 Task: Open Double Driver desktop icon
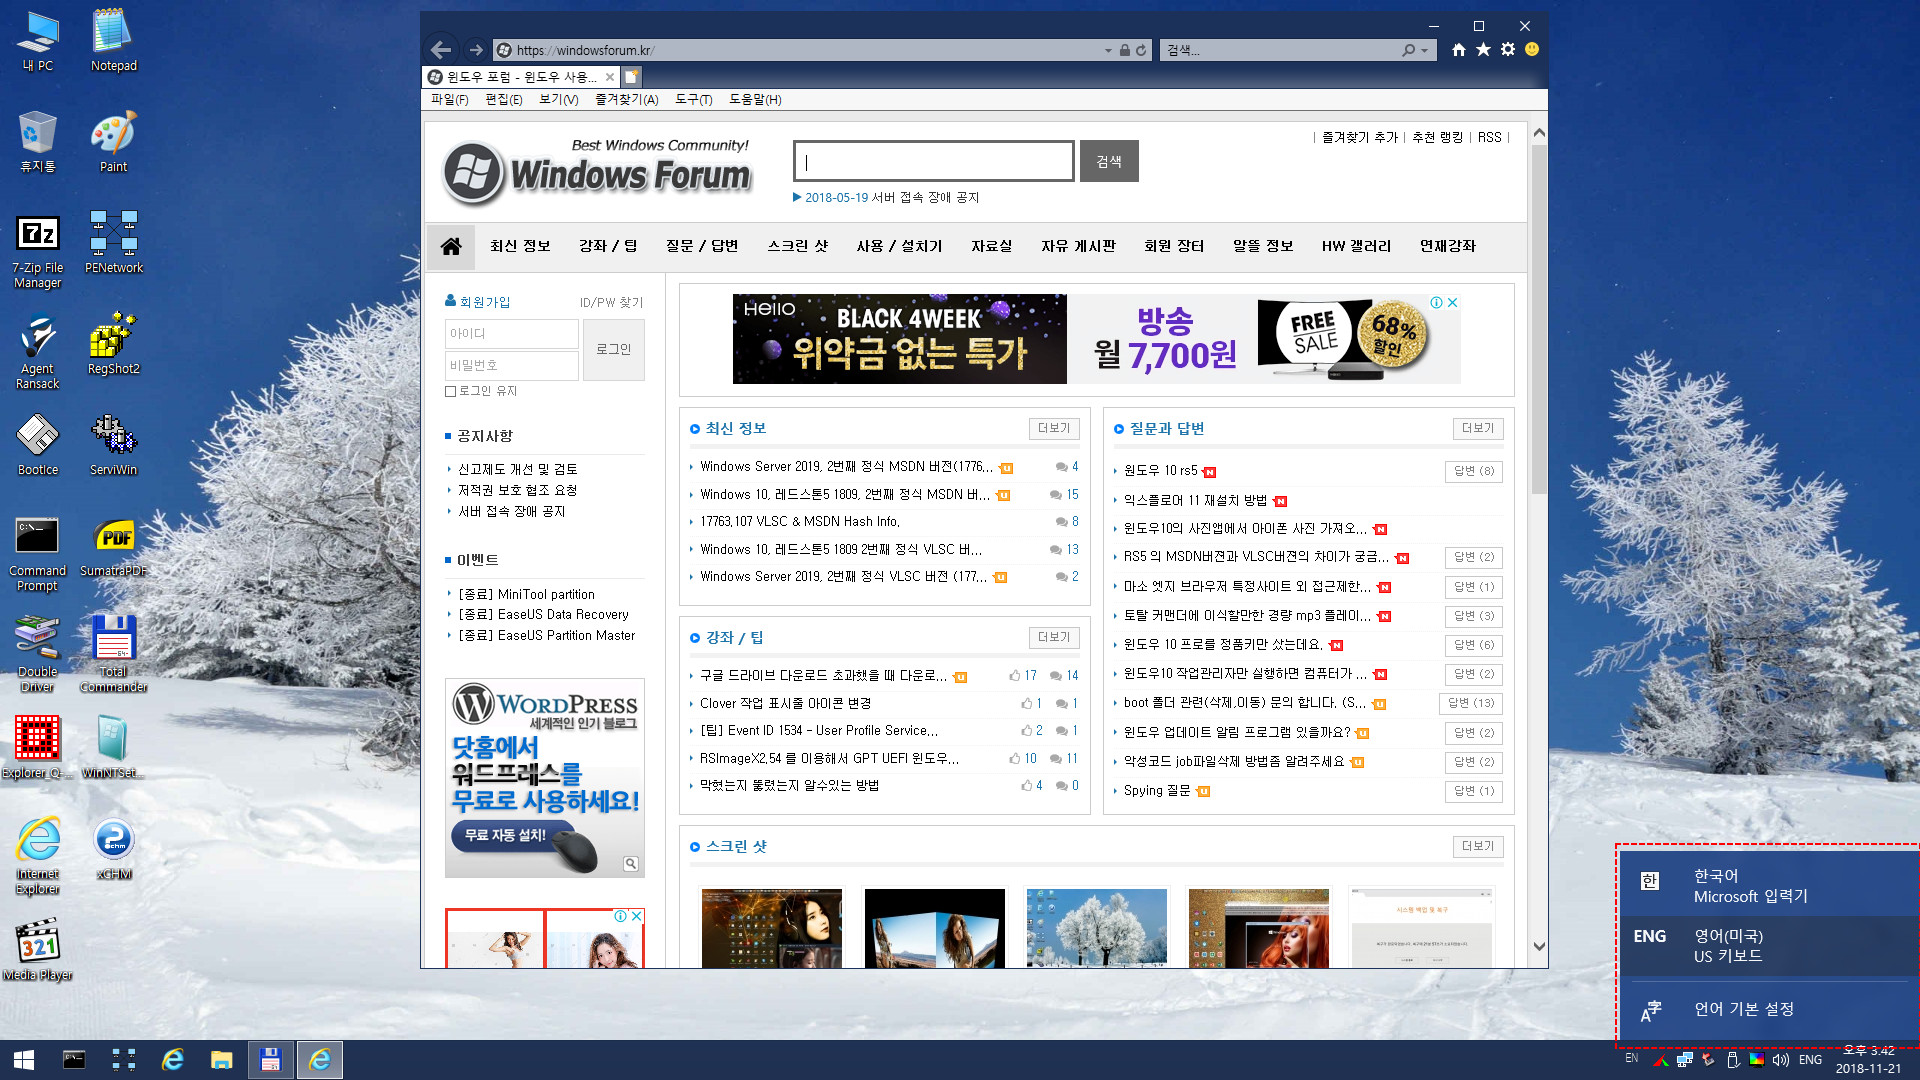pos(38,654)
